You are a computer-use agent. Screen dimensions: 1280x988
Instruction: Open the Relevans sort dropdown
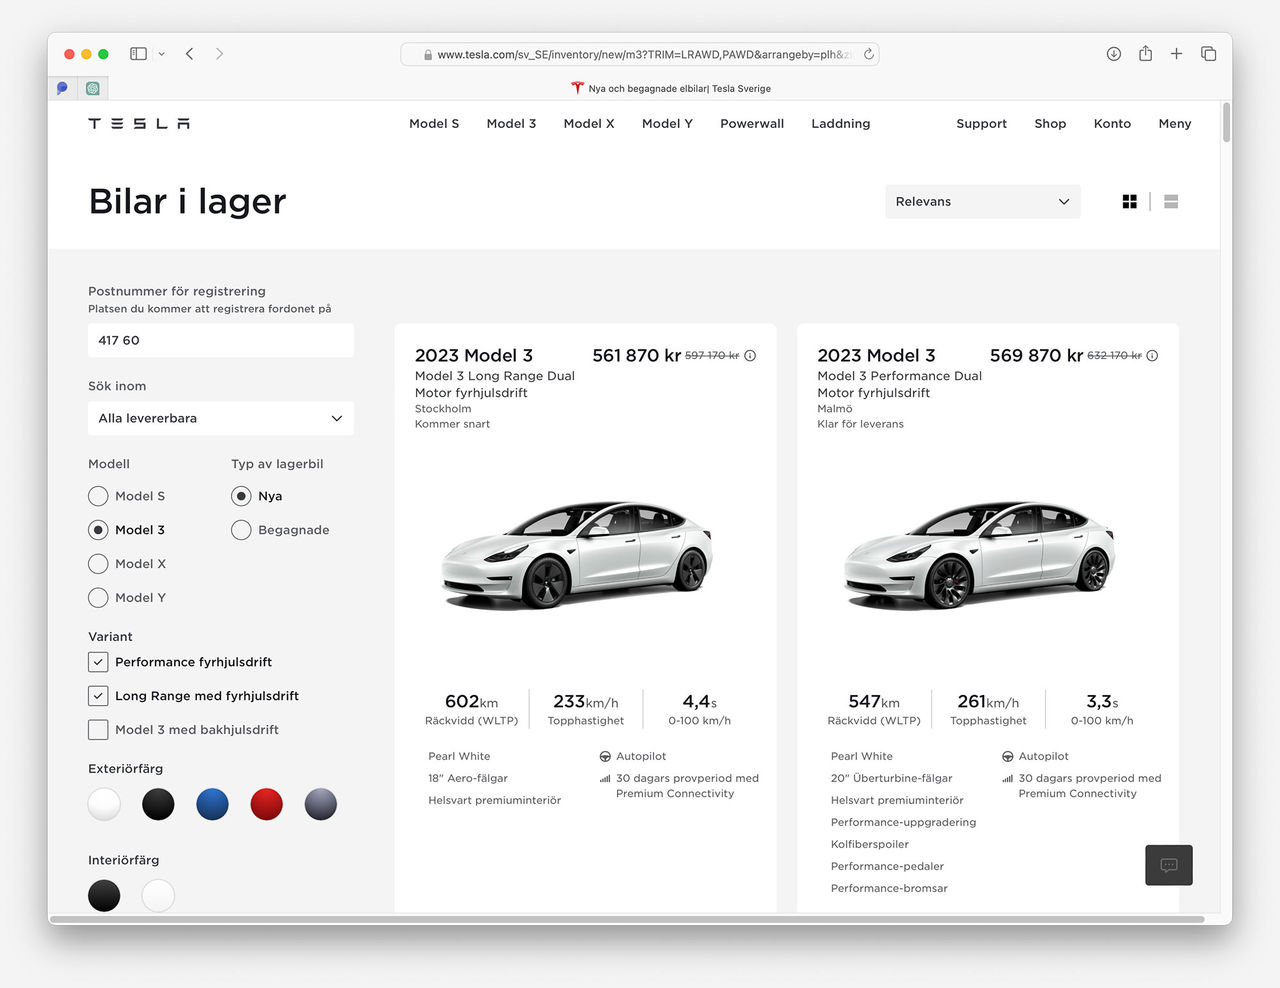point(982,201)
